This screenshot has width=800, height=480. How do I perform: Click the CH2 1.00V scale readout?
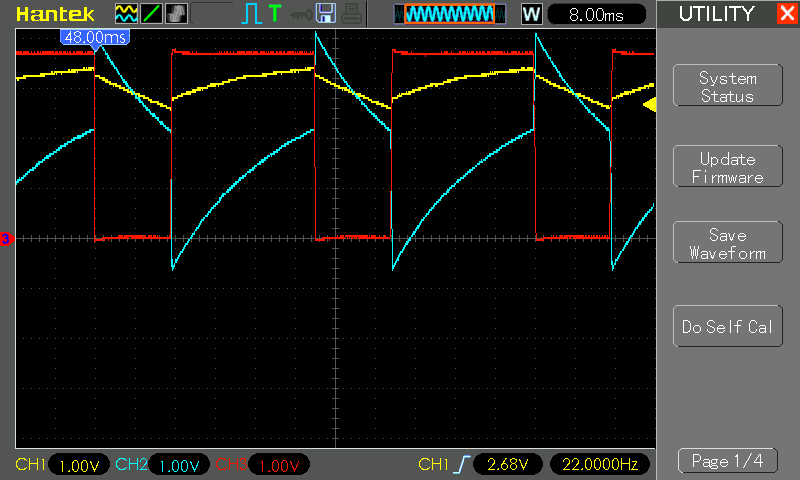[179, 465]
